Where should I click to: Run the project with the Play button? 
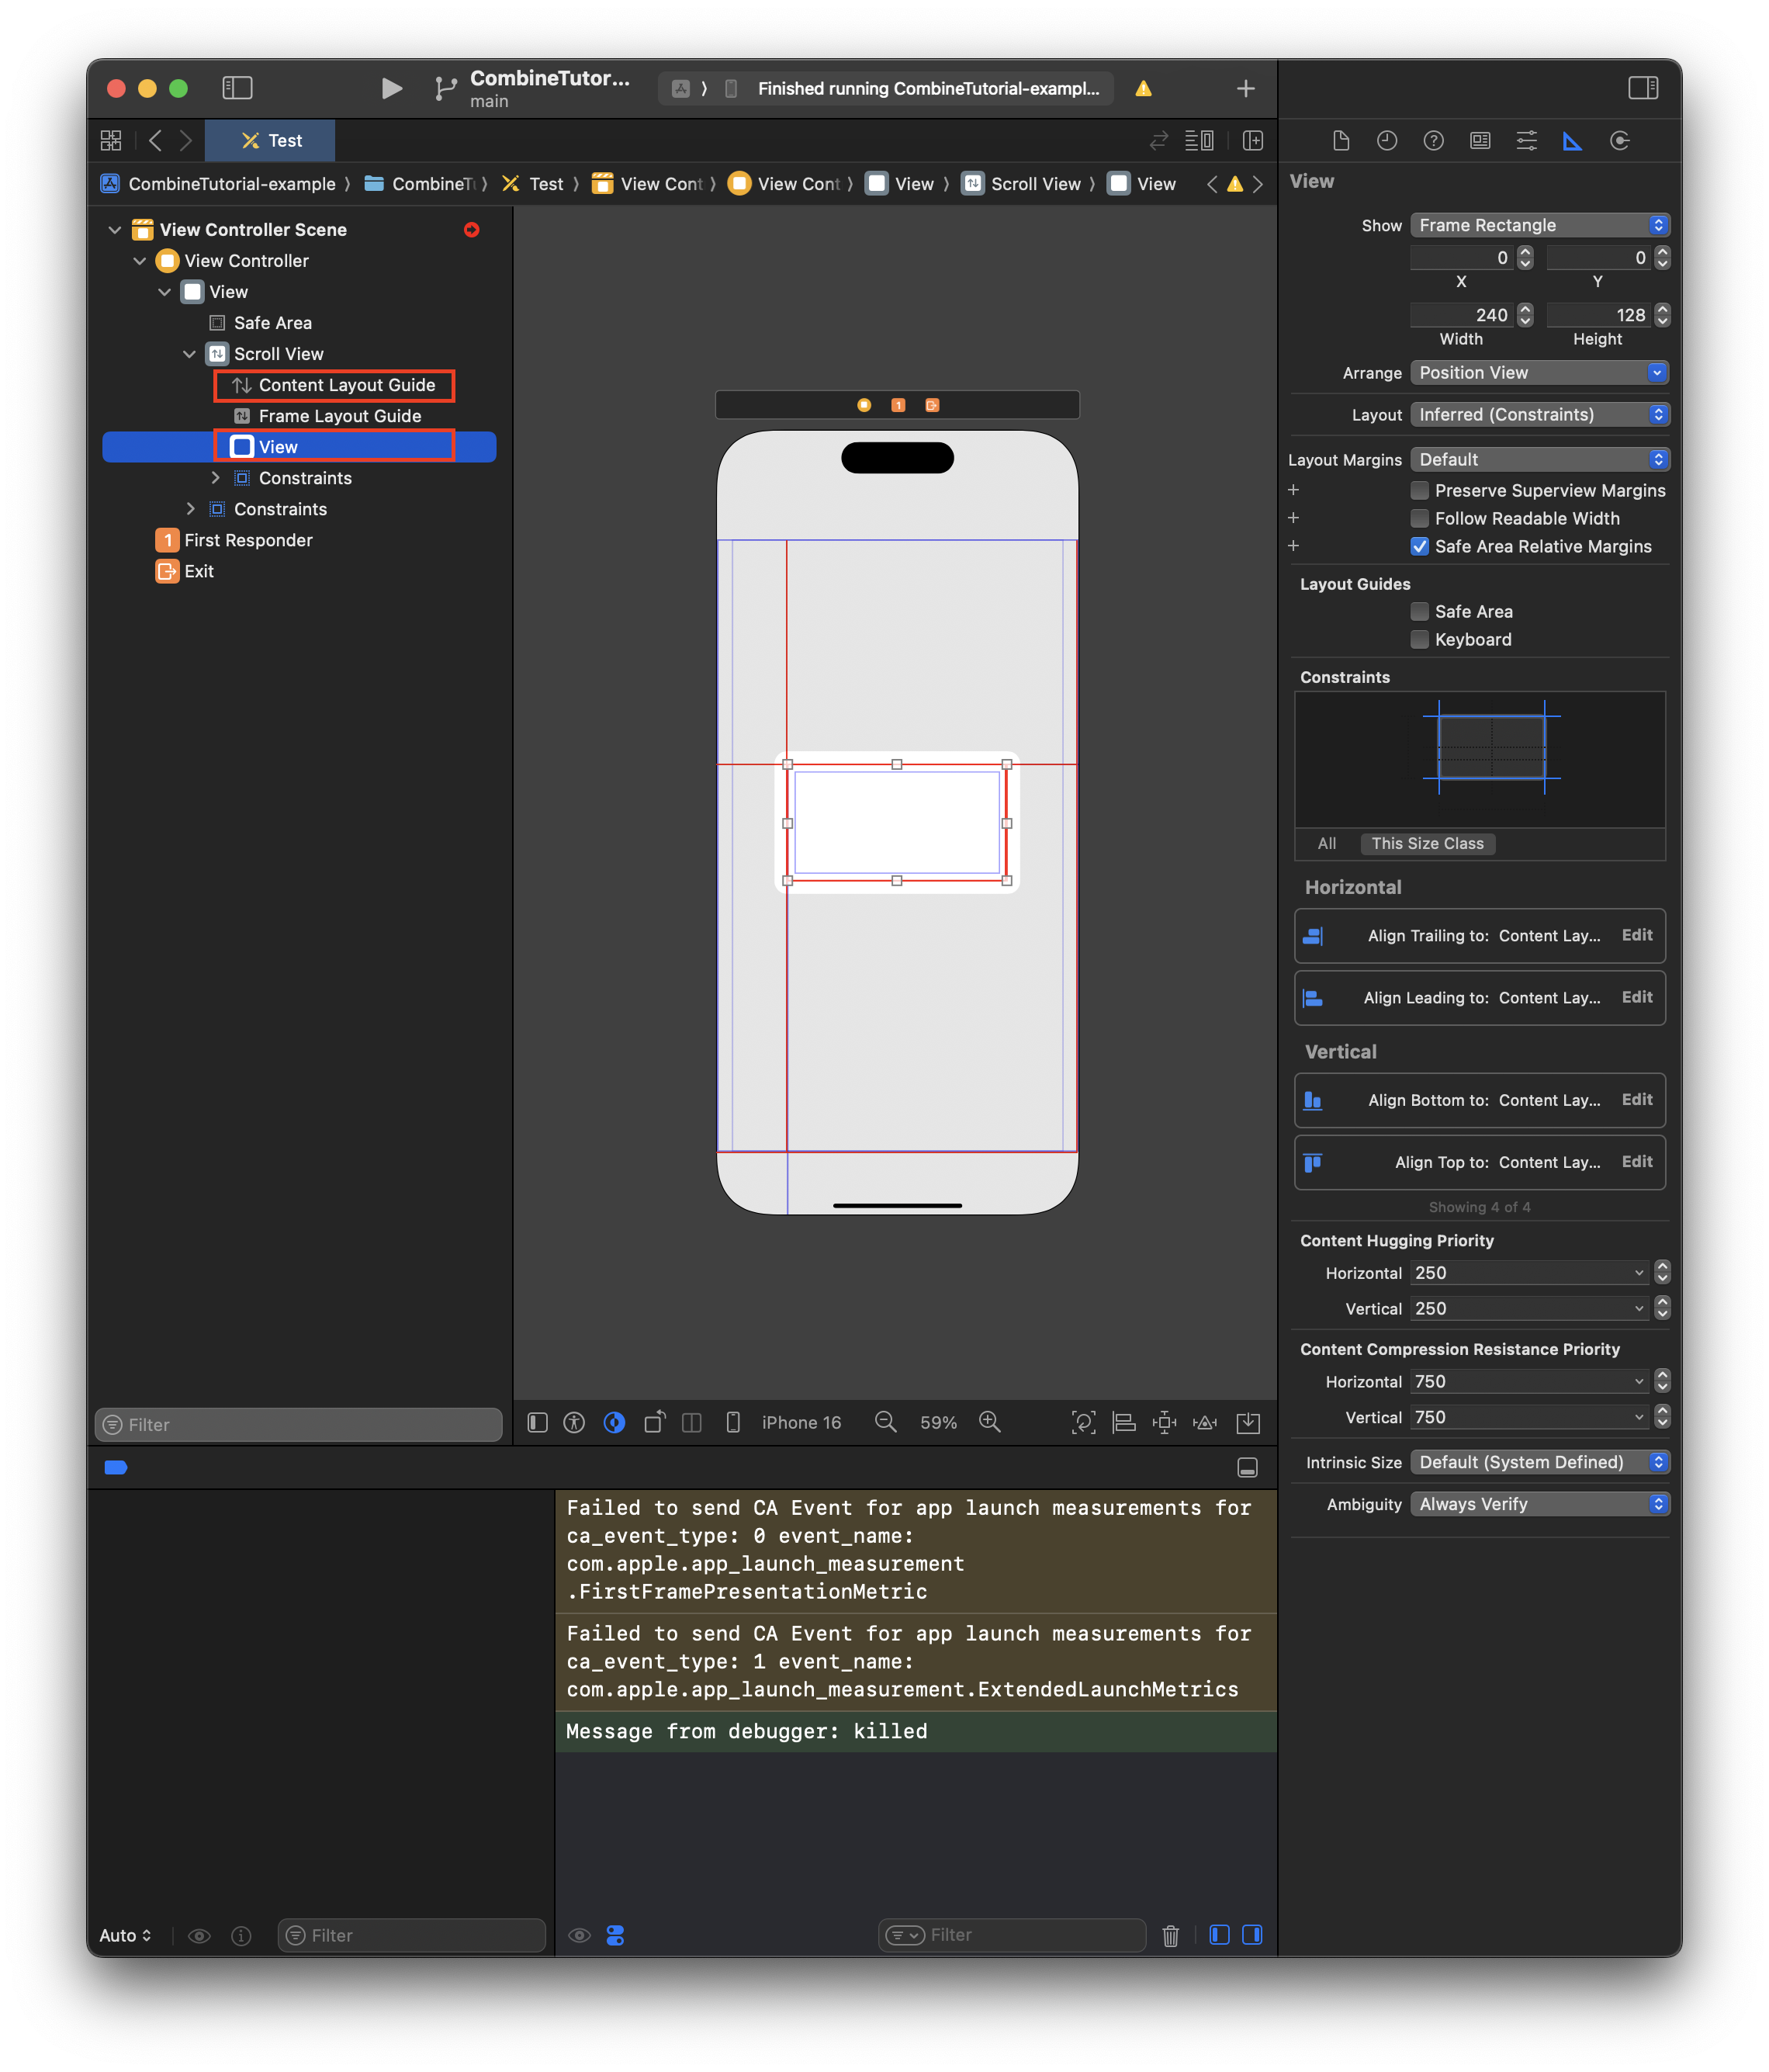(391, 88)
